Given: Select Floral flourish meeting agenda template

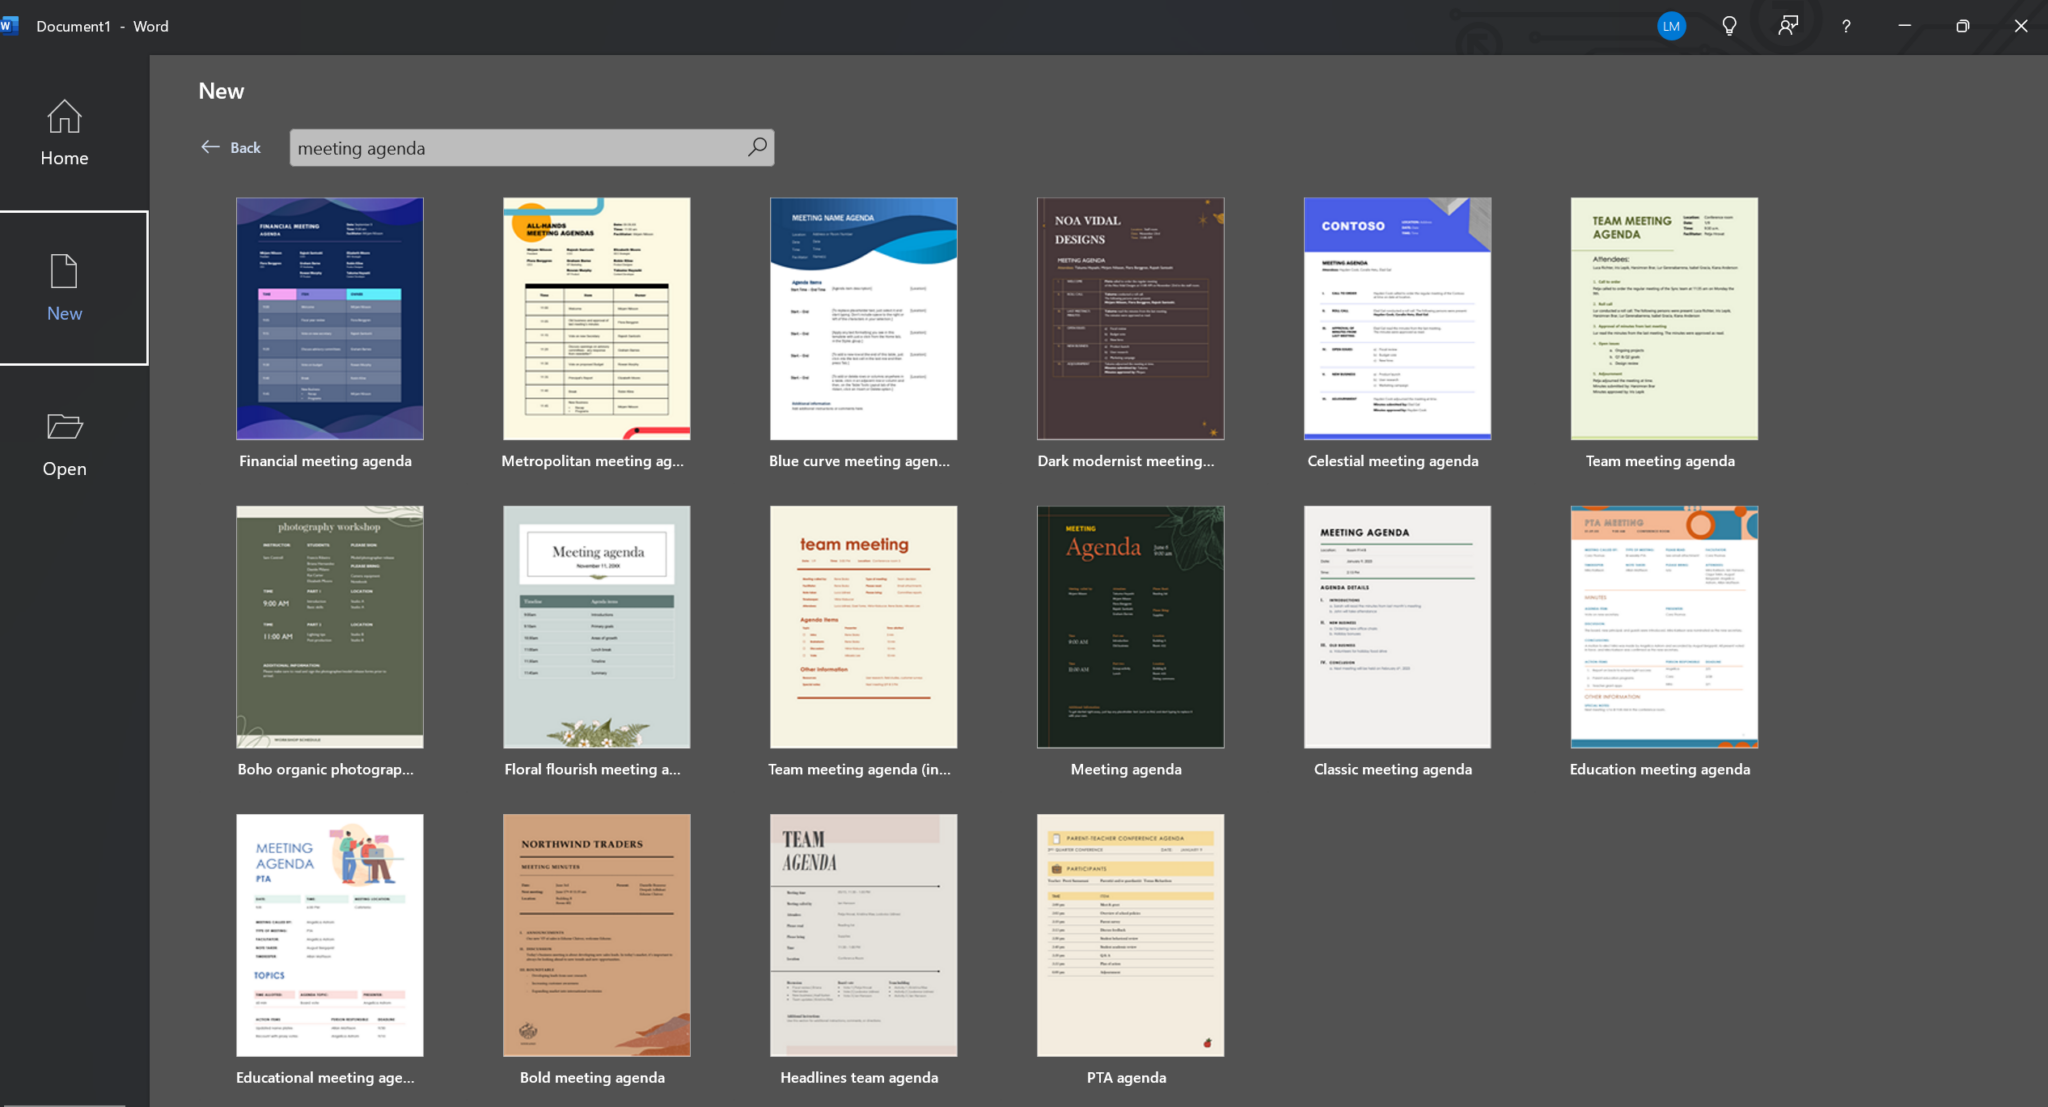Looking at the screenshot, I should tap(596, 626).
